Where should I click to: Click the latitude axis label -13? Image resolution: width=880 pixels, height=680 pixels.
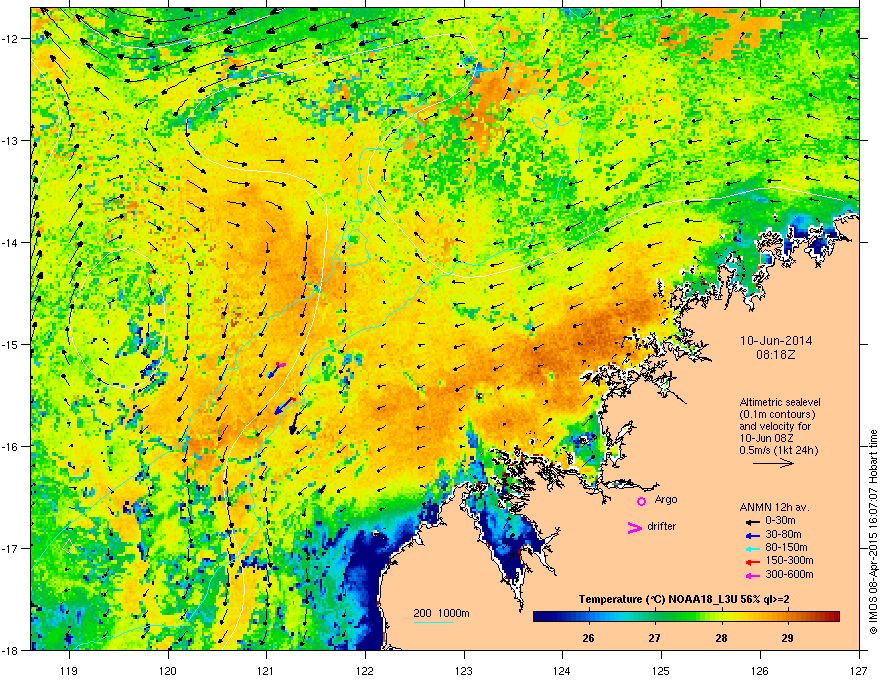point(11,140)
